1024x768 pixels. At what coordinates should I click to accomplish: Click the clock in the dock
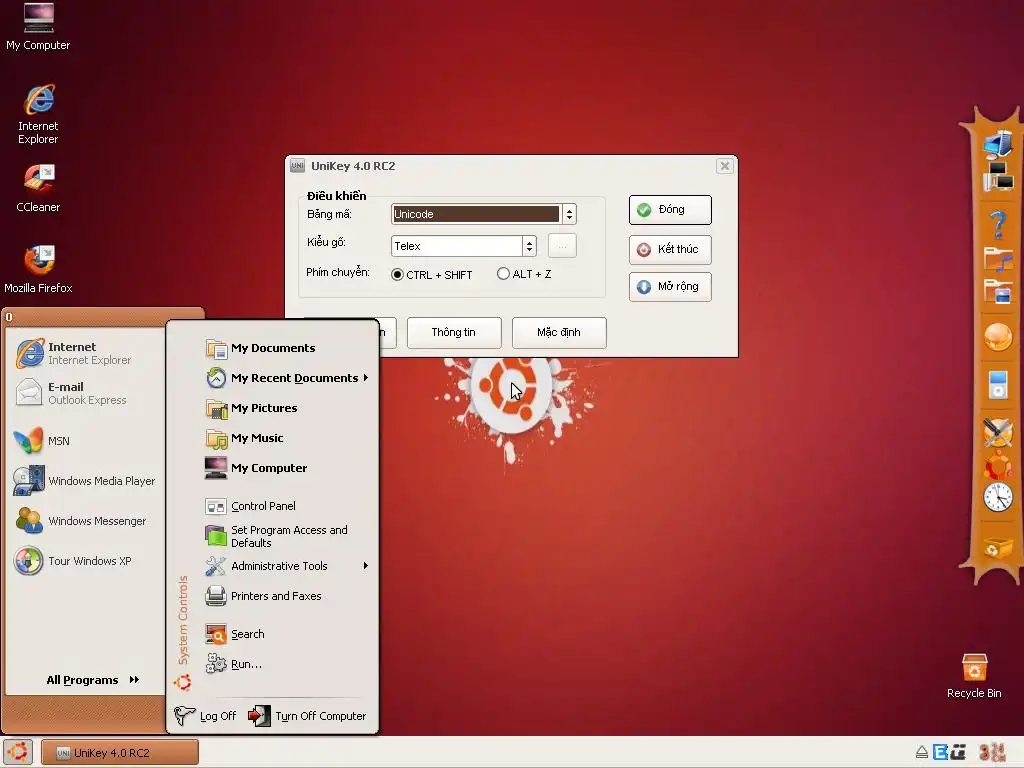(x=998, y=498)
